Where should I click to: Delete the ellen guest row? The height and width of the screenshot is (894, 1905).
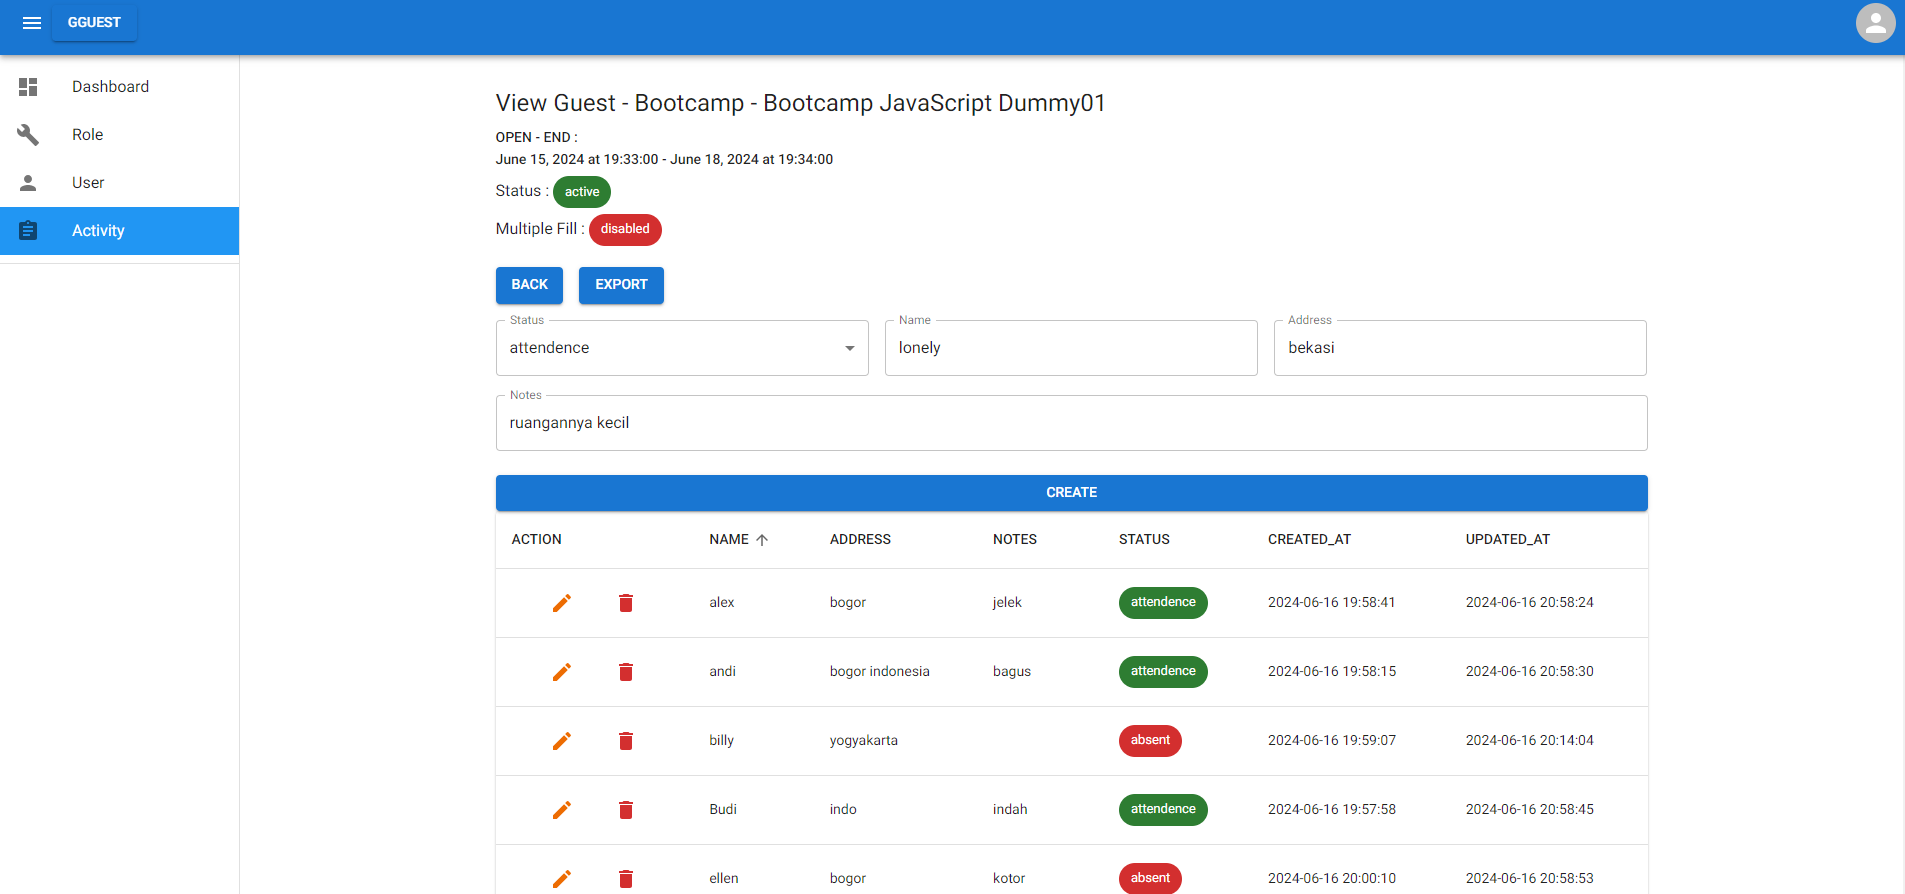coord(626,879)
